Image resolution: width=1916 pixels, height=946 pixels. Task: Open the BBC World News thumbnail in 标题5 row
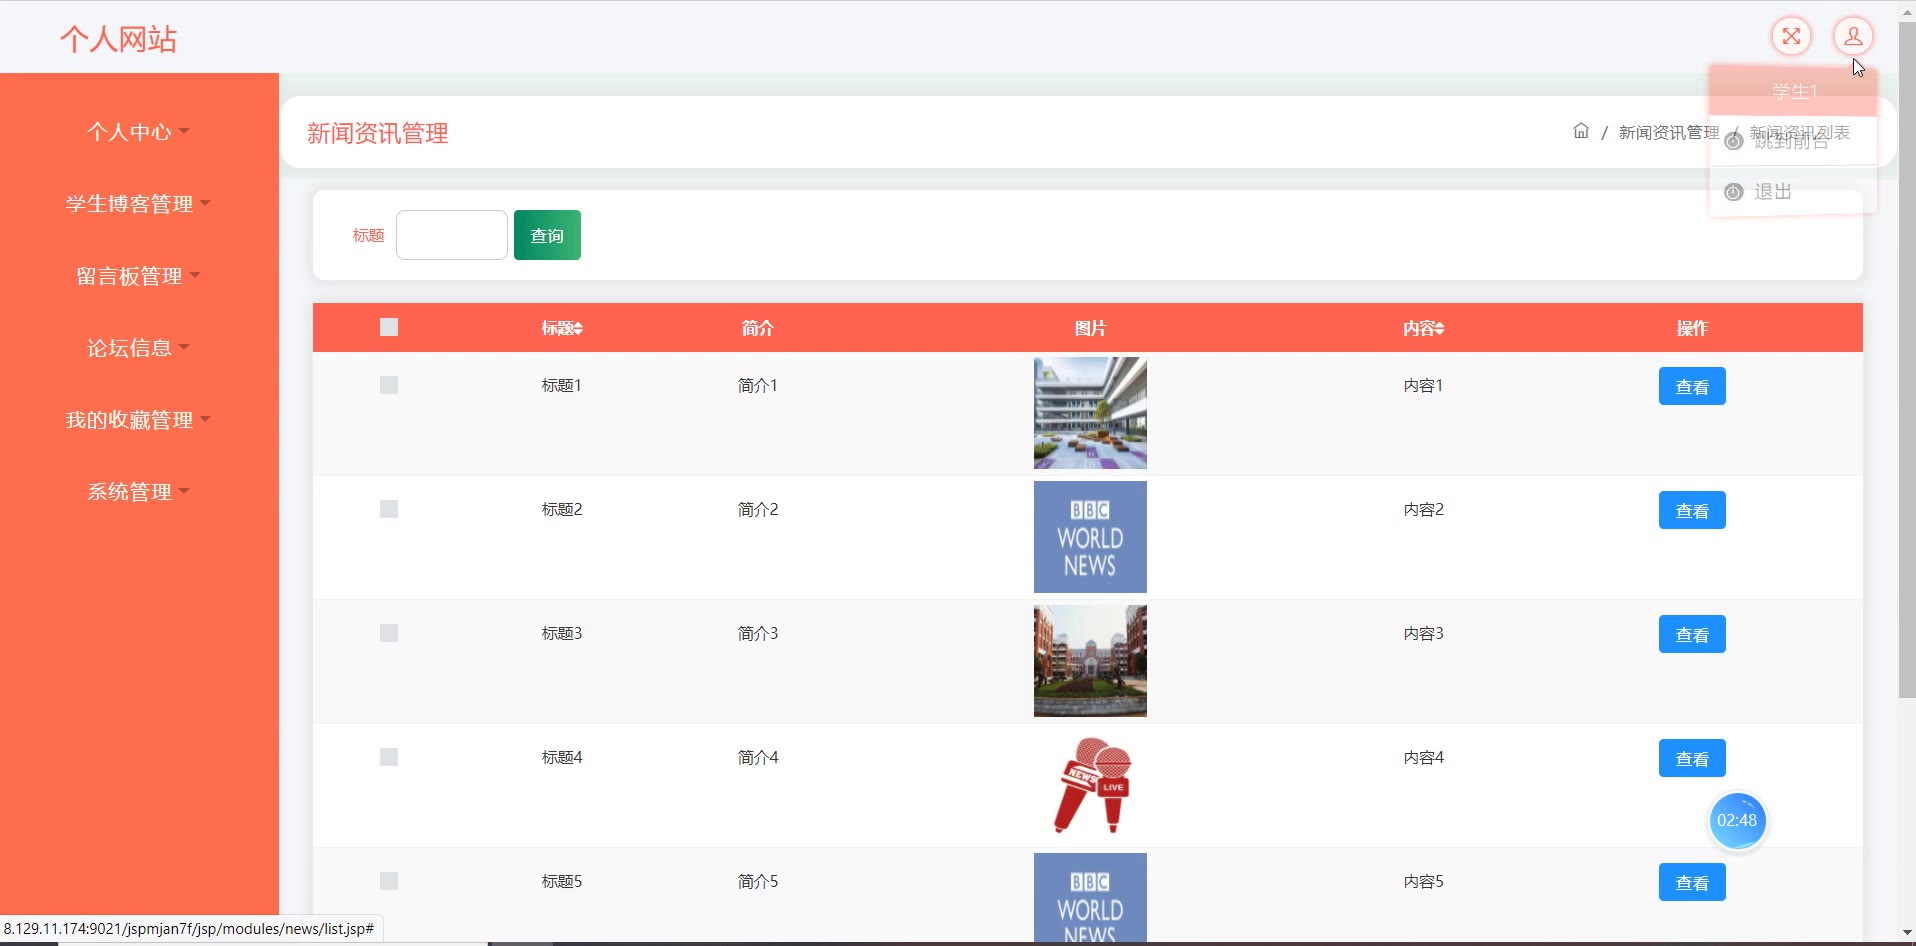[x=1090, y=896]
